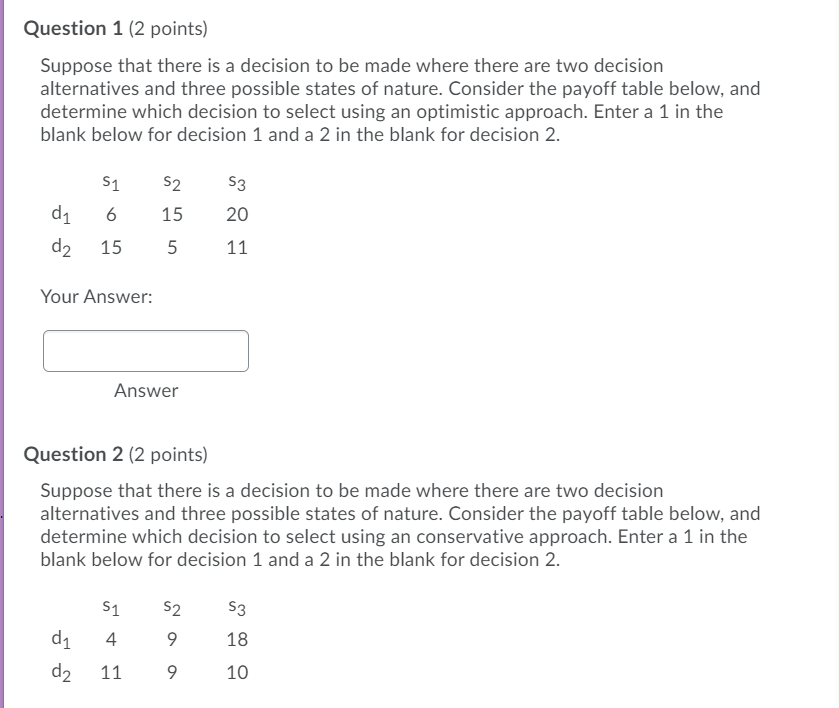The width and height of the screenshot is (839, 708).
Task: Select the Answer label below the text box
Action: point(144,391)
